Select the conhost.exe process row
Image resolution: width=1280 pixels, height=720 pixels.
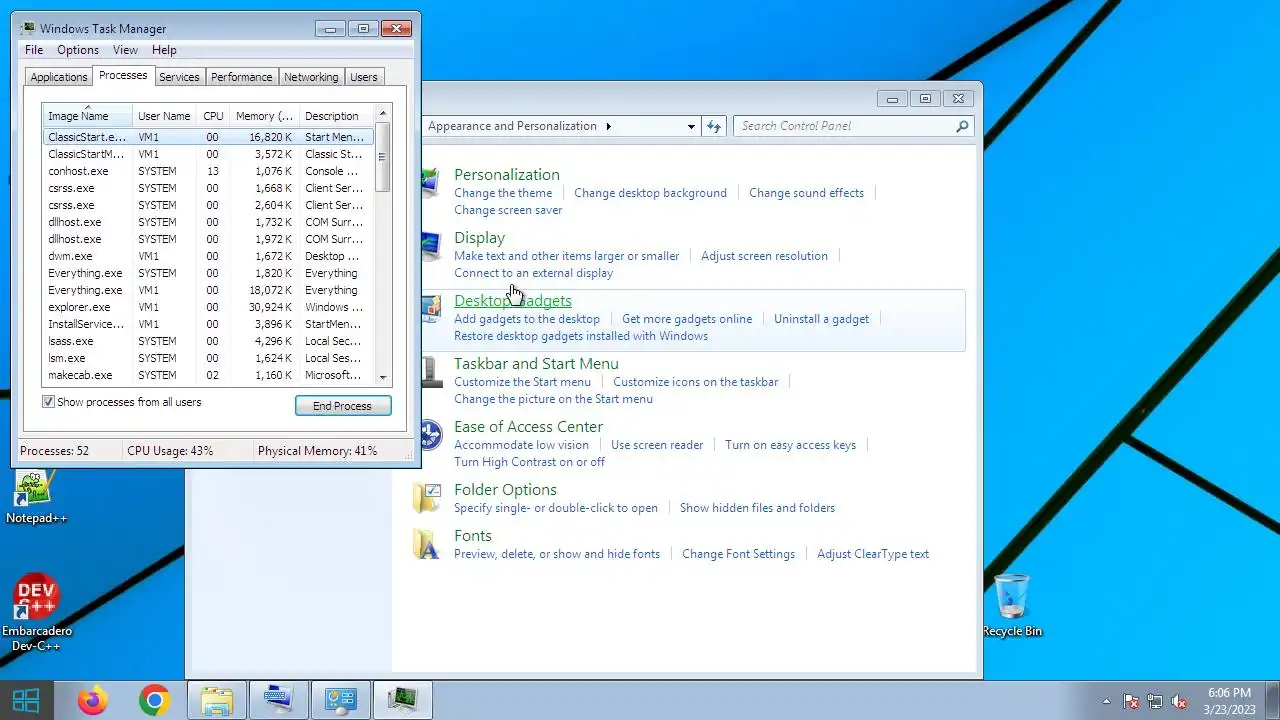point(208,171)
